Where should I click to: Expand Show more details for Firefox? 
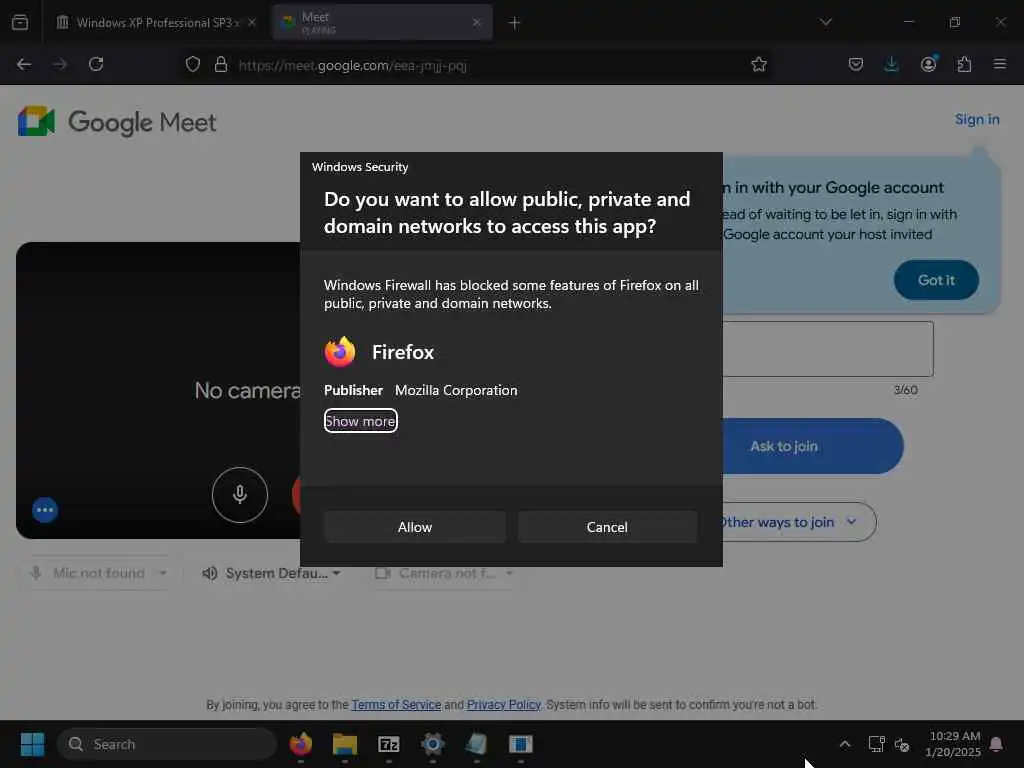pyautogui.click(x=360, y=421)
